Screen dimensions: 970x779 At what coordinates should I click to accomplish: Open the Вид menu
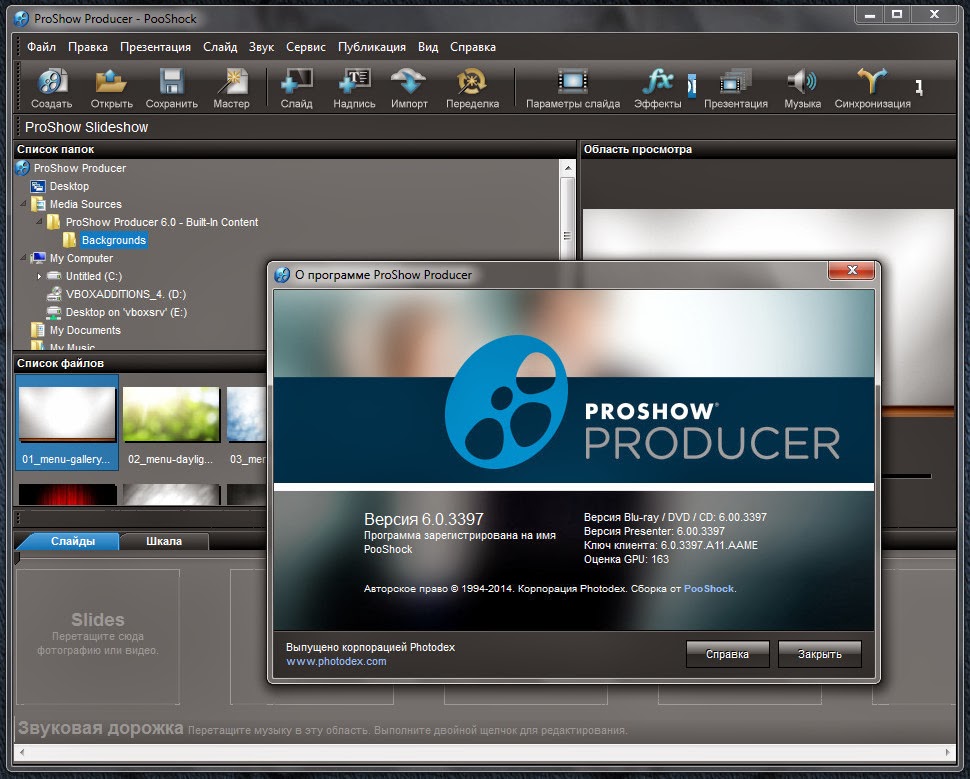click(427, 47)
